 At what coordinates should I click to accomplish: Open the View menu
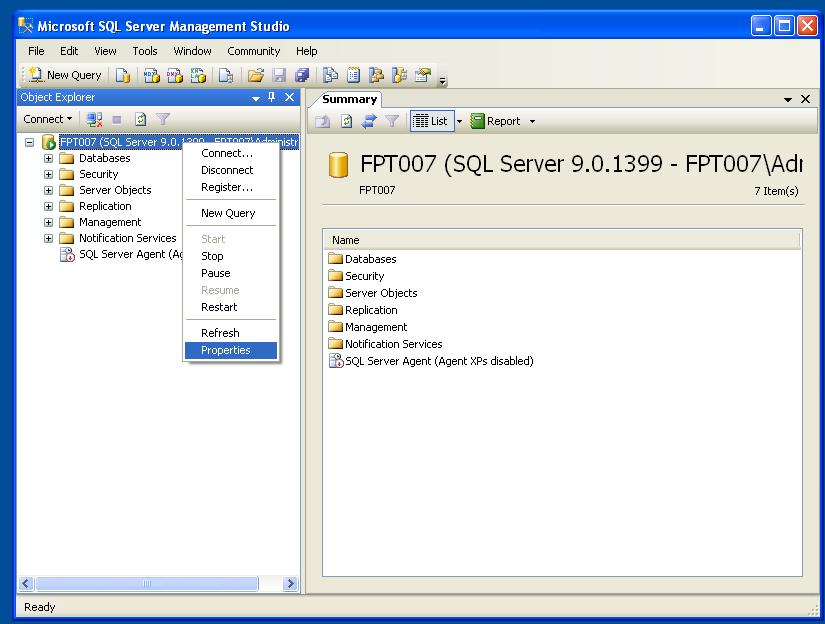tap(105, 51)
